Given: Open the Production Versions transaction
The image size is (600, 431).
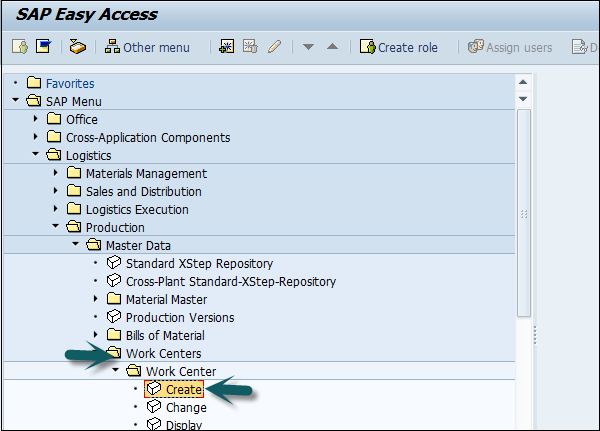Looking at the screenshot, I should coord(180,317).
